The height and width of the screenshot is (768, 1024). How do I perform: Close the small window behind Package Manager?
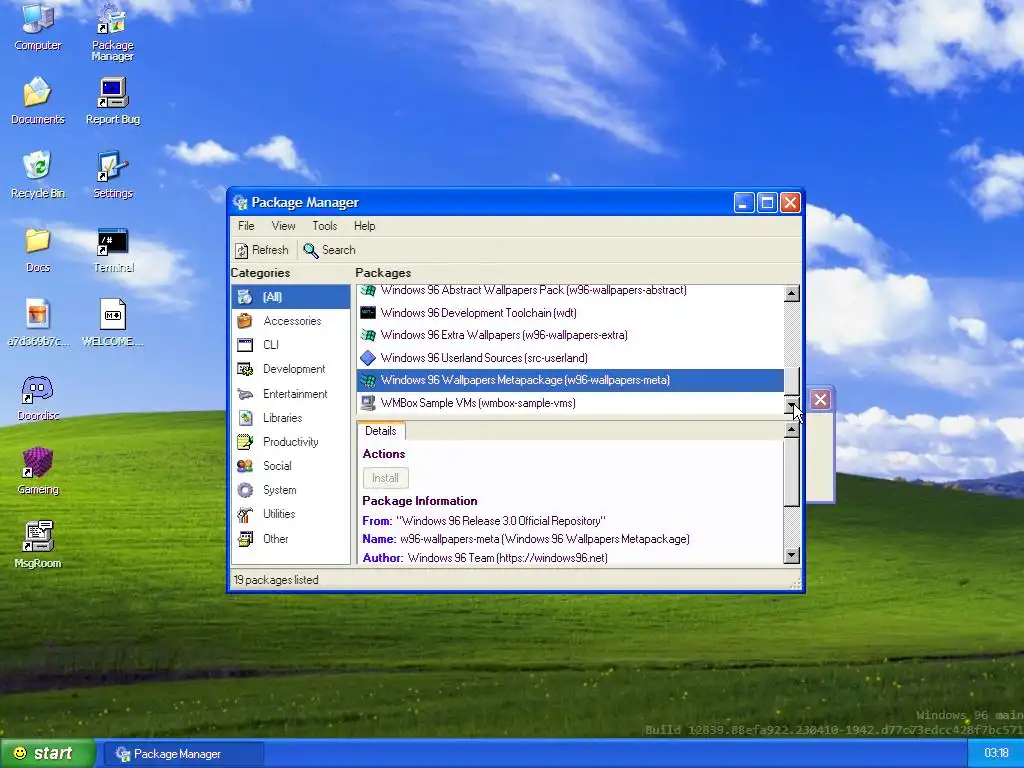point(820,400)
